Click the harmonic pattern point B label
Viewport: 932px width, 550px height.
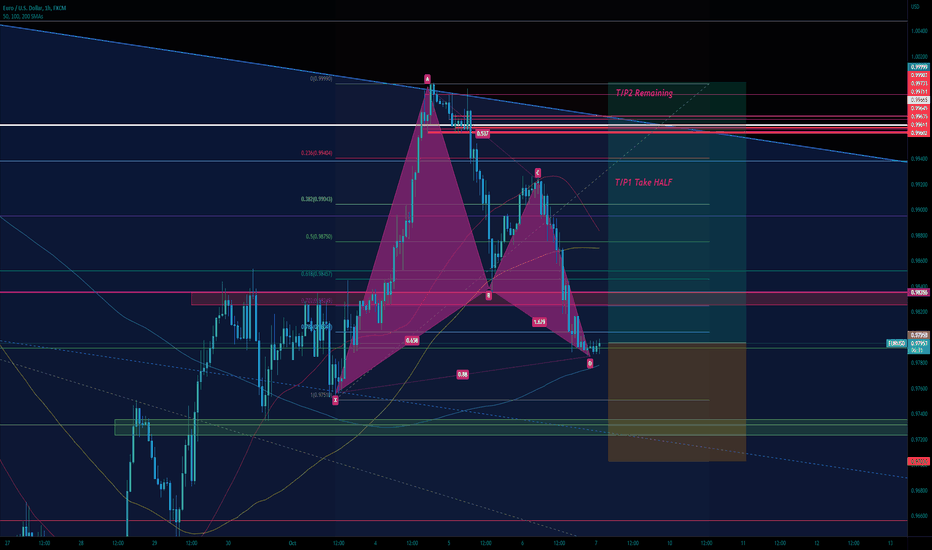(x=489, y=295)
